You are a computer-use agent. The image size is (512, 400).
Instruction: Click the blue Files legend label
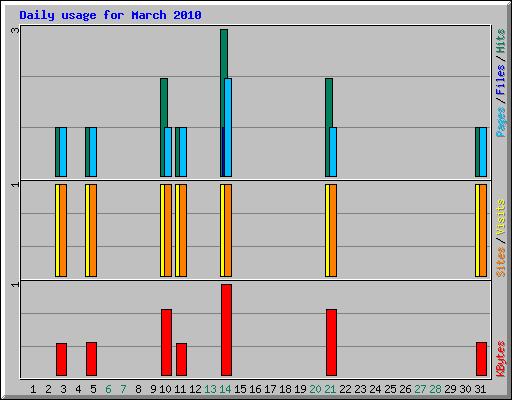(x=501, y=80)
